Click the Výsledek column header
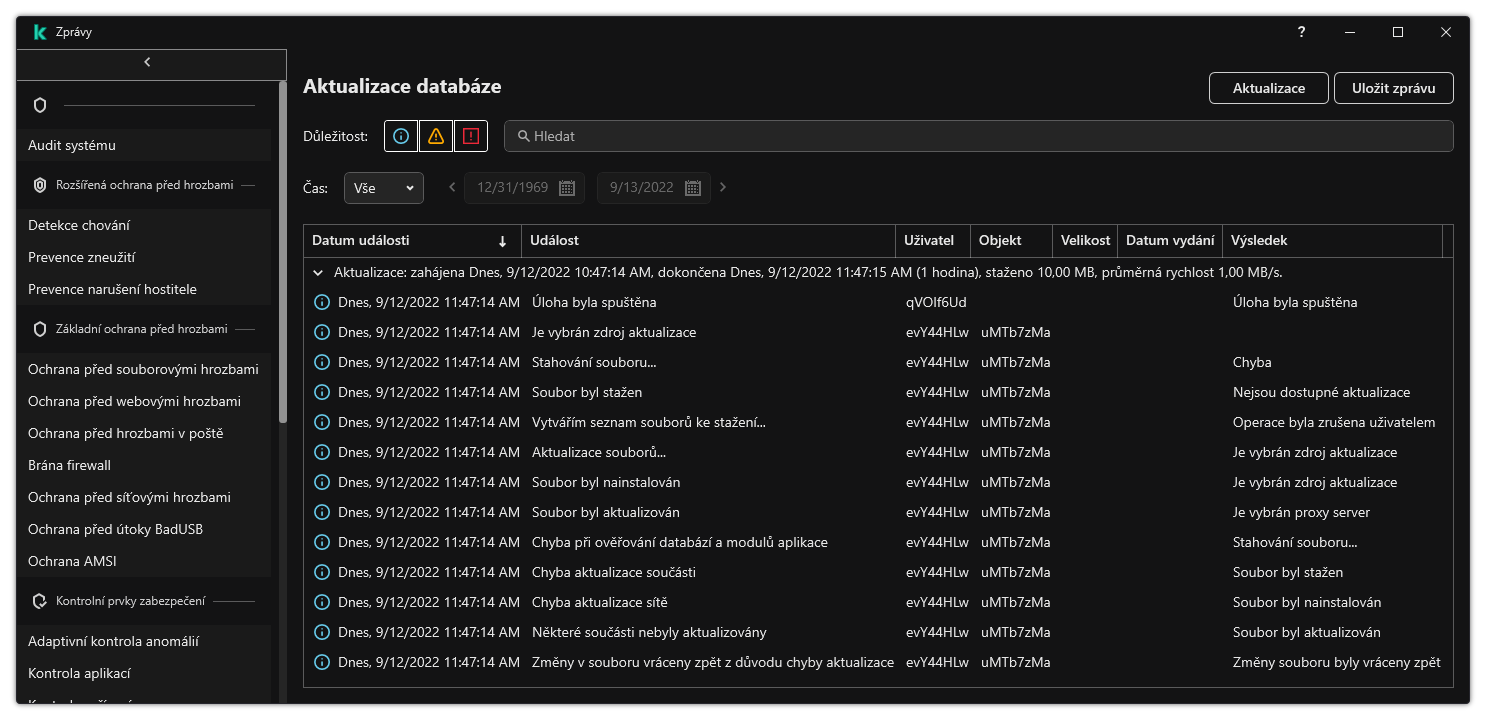 [x=1330, y=241]
